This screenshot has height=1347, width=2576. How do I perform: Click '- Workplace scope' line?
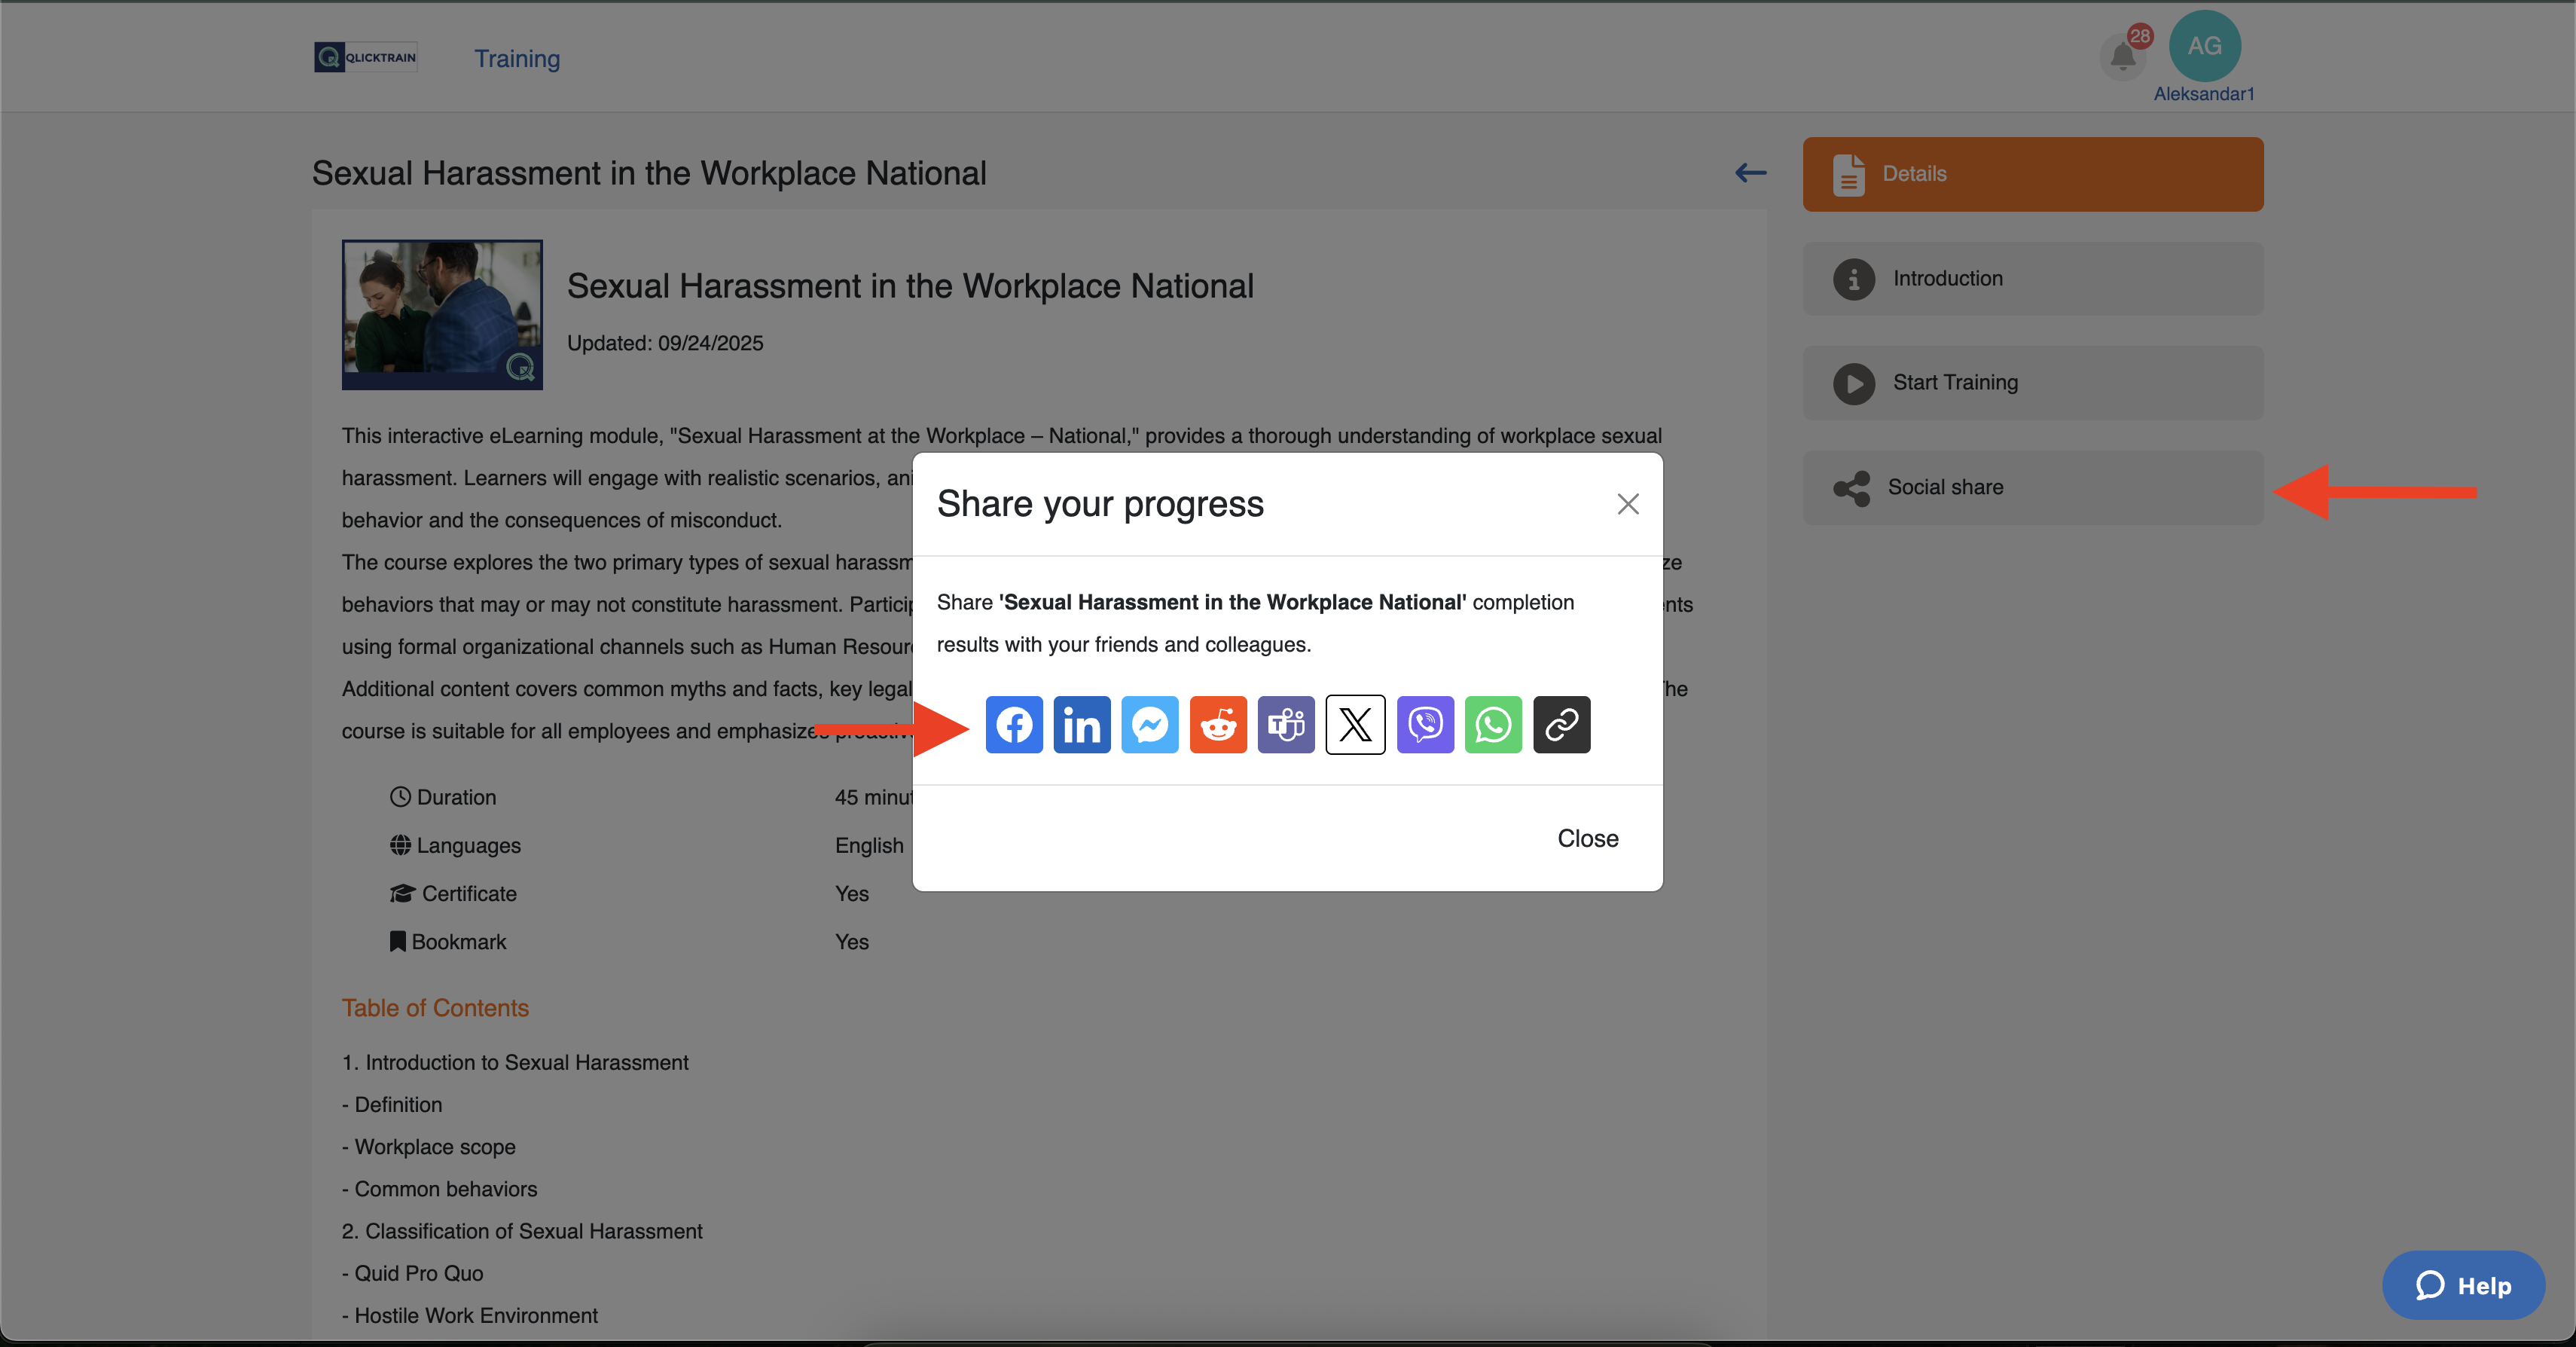pyautogui.click(x=429, y=1146)
